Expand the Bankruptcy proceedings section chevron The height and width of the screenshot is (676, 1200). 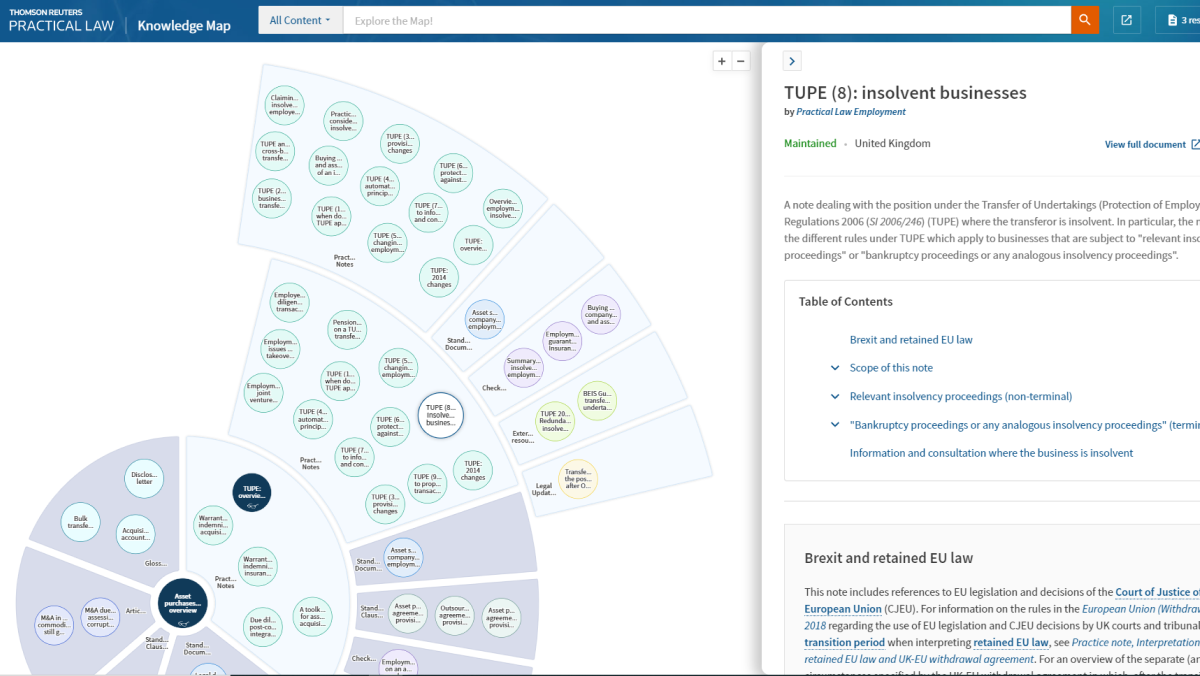[835, 425]
